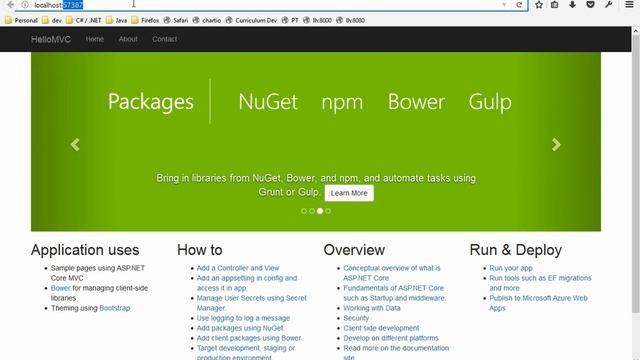Open the lh:8000 bookmark

(318, 20)
